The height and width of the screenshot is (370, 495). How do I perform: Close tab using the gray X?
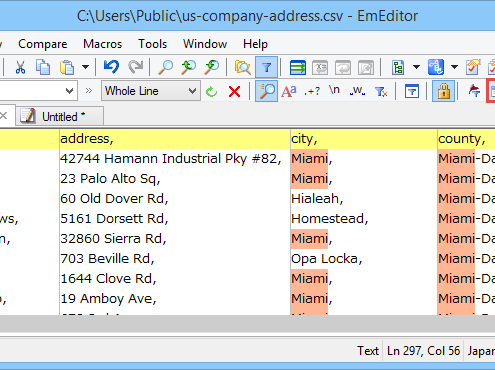4,116
